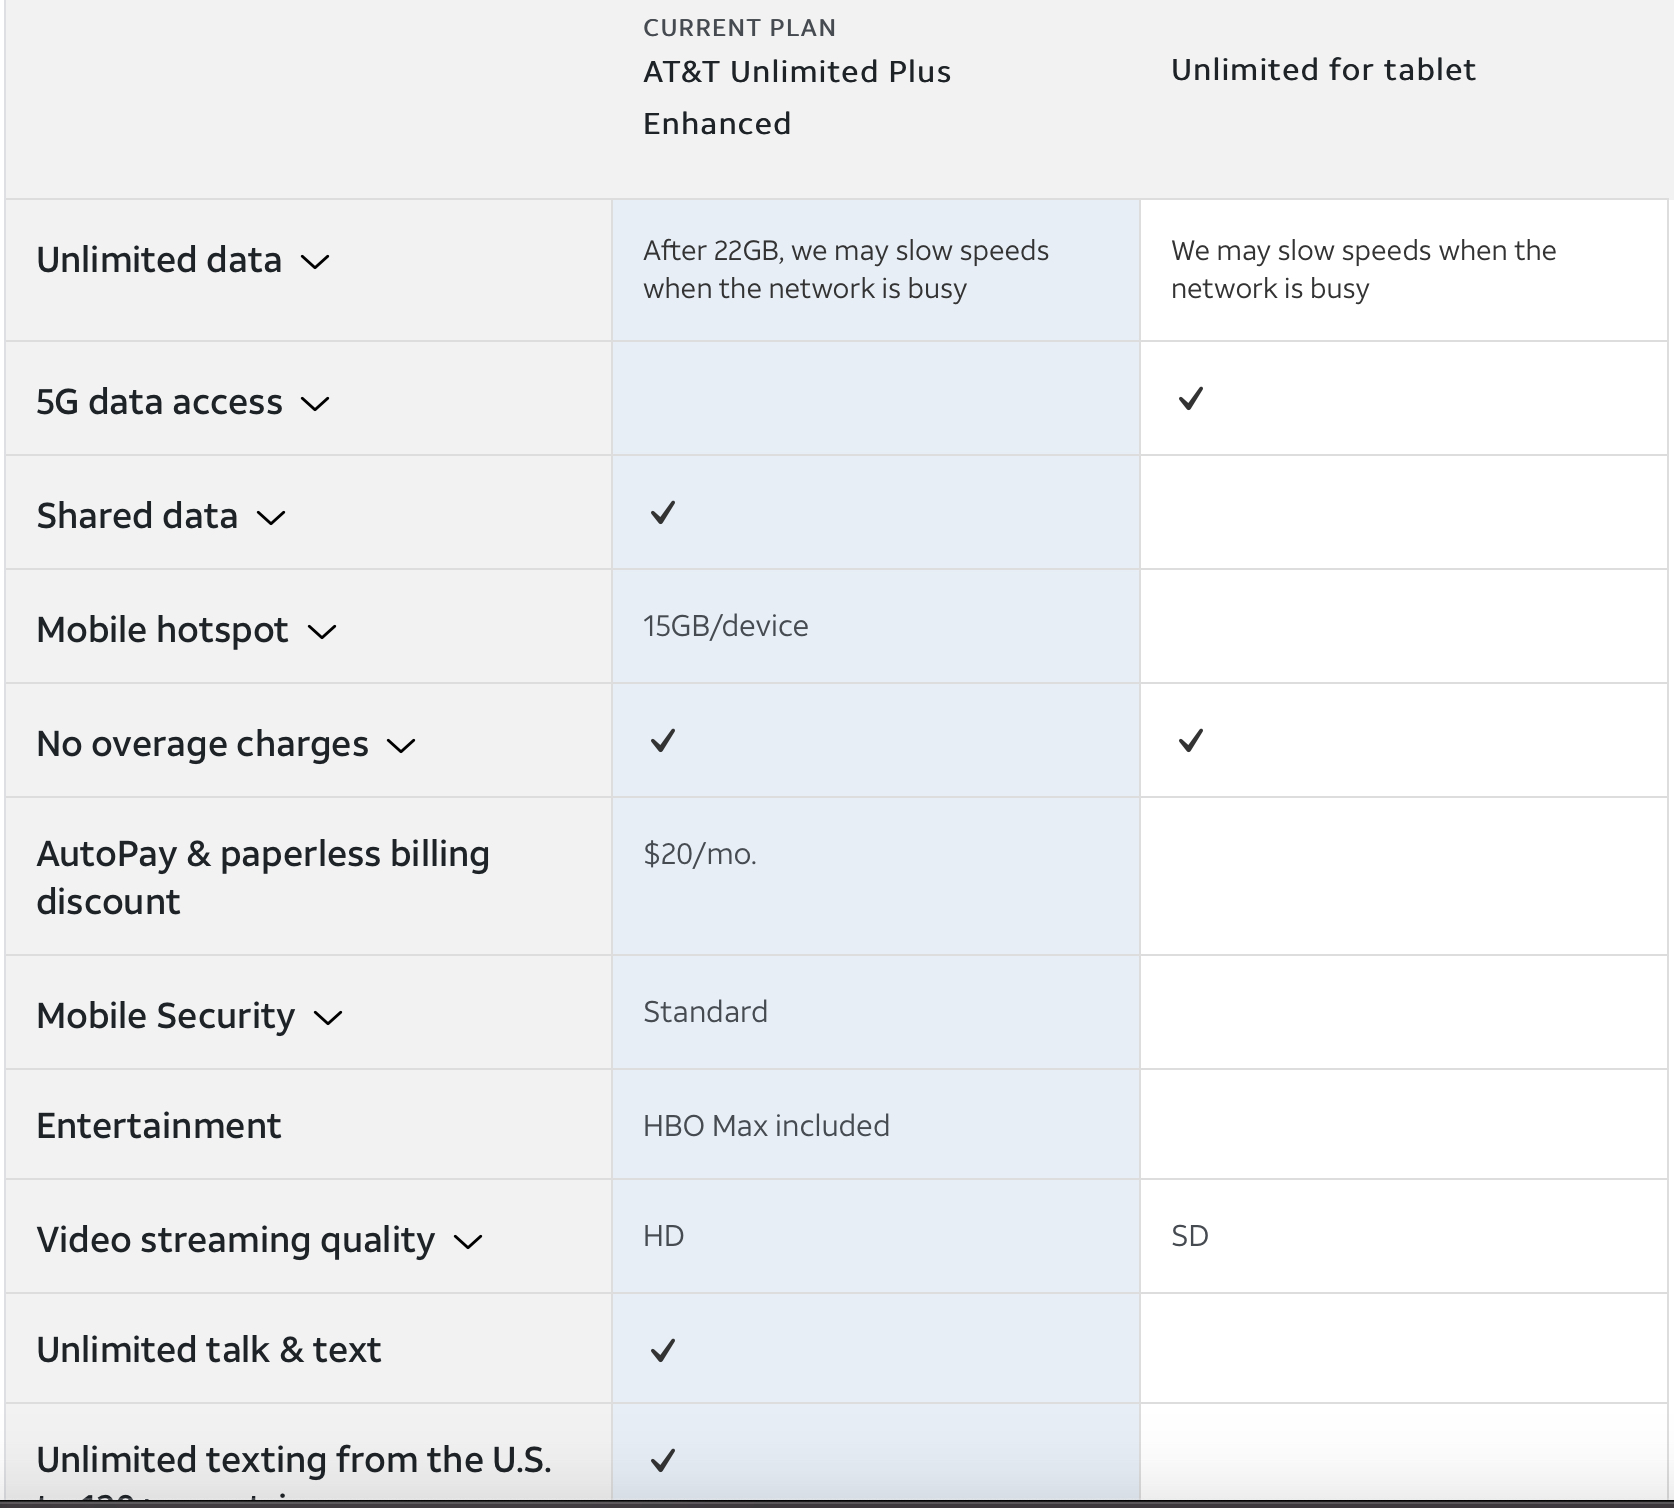
Task: Click the 15GB/device hotspot cell
Action: click(725, 626)
